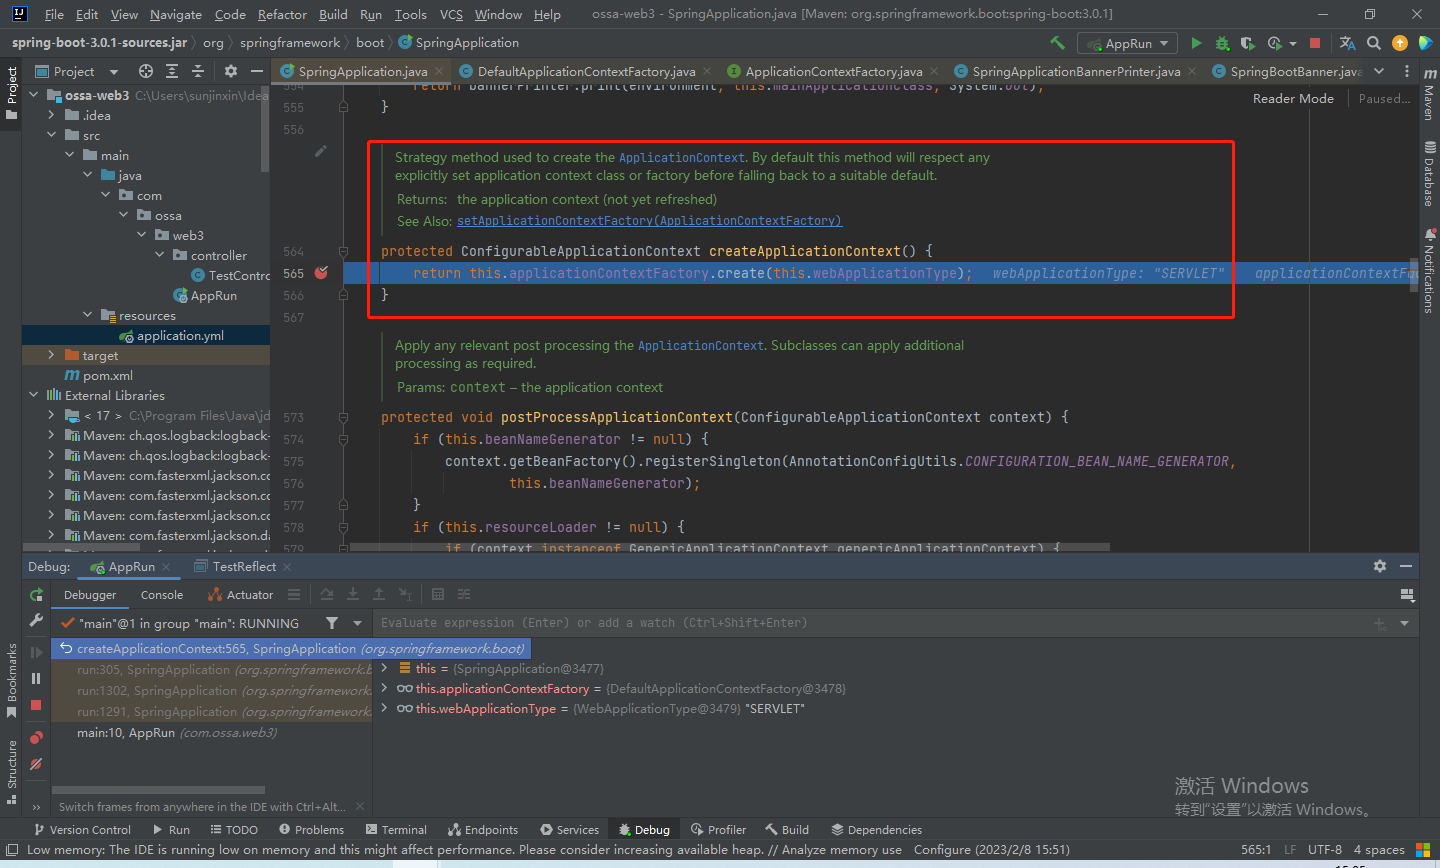Run AppRun with the green play icon
Screen dimensions: 1440x868
pyautogui.click(x=1196, y=43)
